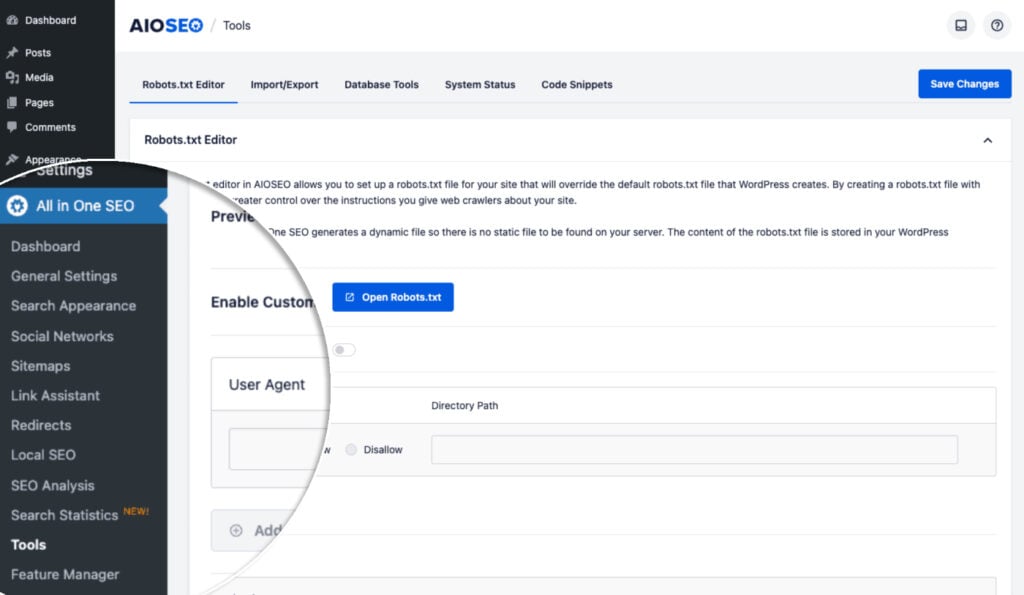Image resolution: width=1024 pixels, height=595 pixels.
Task: Open Search Appearance menu item
Action: pos(73,306)
